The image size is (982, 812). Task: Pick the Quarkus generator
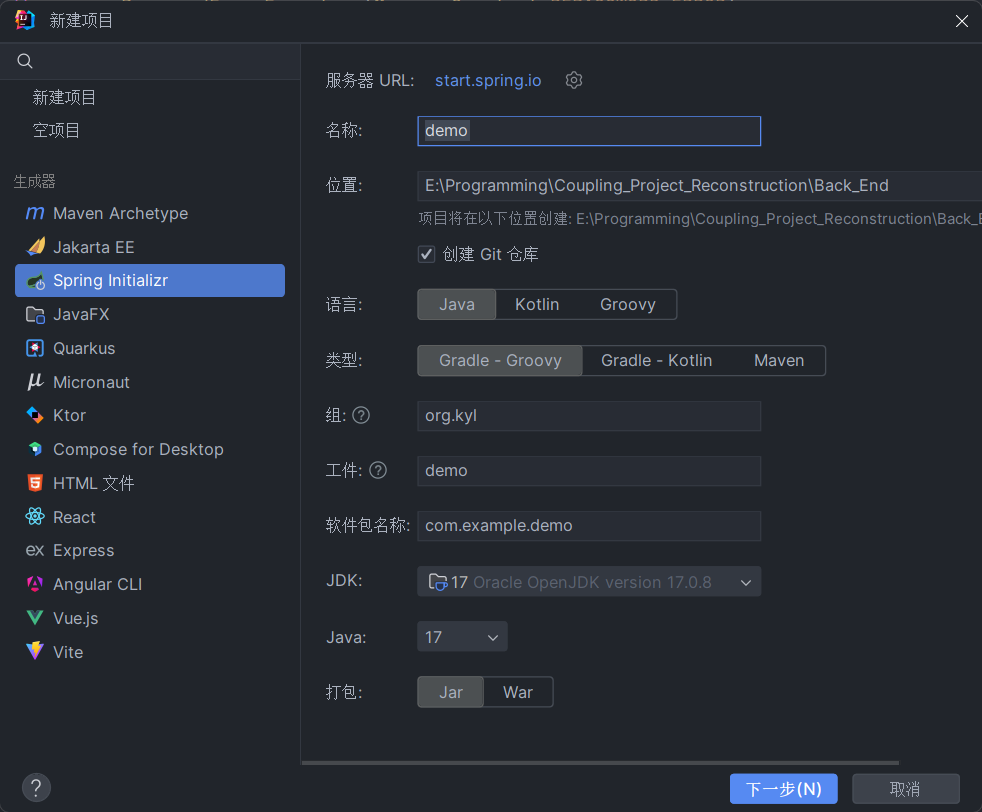tap(84, 348)
